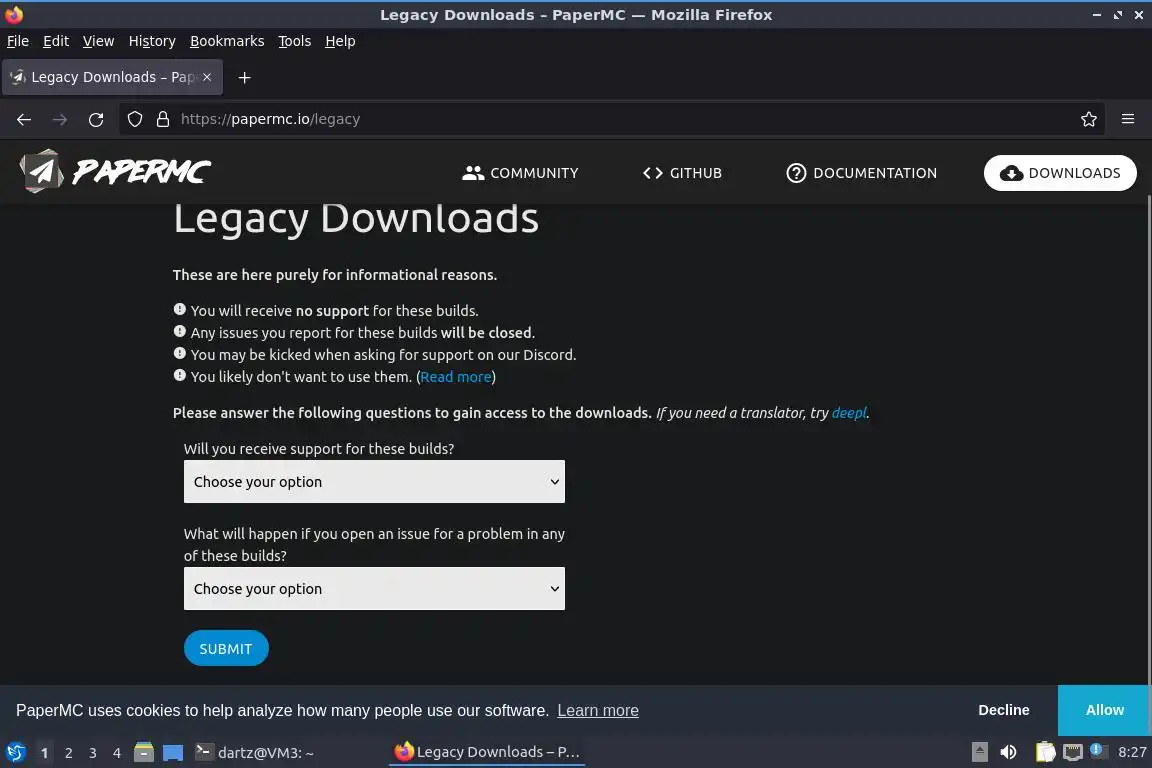Switch to workspace 2 in the taskbar

click(68, 753)
